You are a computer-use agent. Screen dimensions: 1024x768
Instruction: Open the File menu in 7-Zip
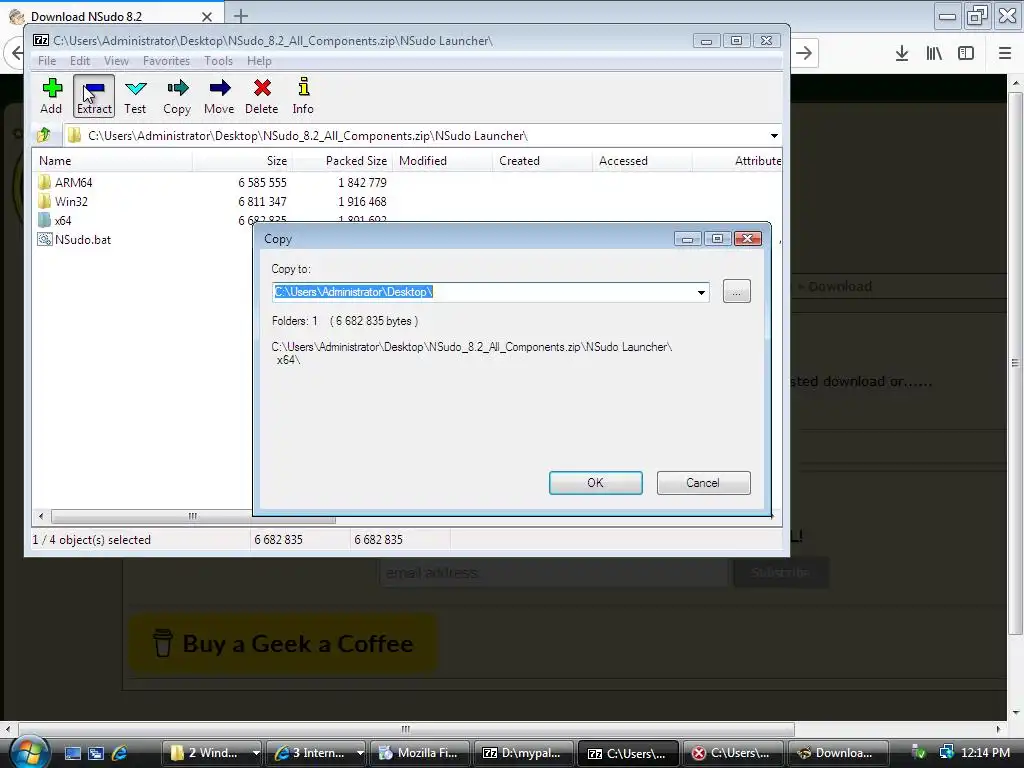(x=47, y=61)
